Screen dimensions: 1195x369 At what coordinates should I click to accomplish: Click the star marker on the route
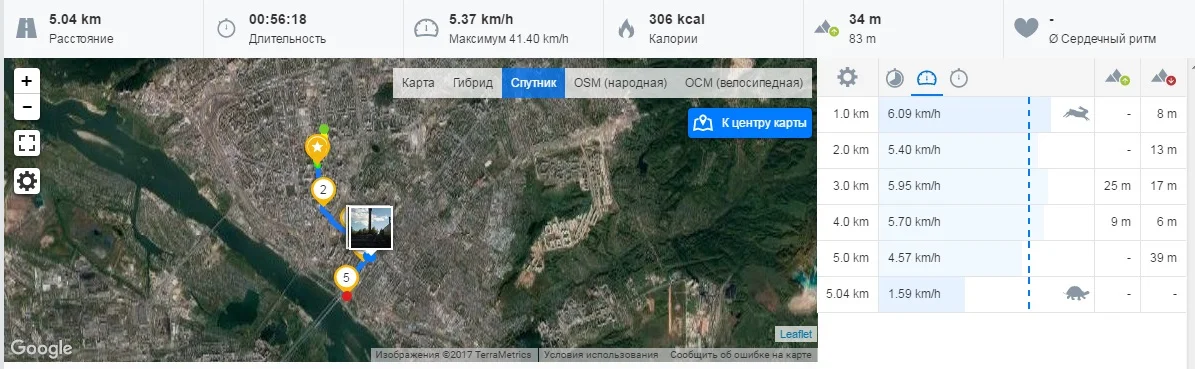coord(317,149)
